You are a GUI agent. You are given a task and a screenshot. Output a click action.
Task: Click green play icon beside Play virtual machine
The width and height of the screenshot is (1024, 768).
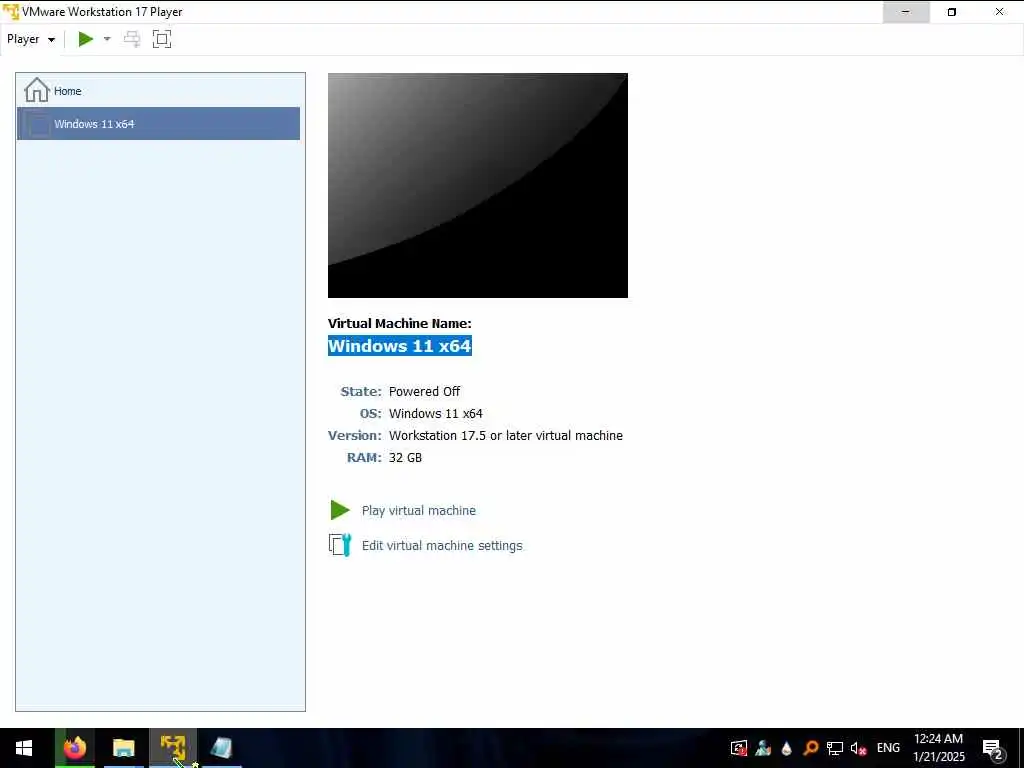[340, 510]
